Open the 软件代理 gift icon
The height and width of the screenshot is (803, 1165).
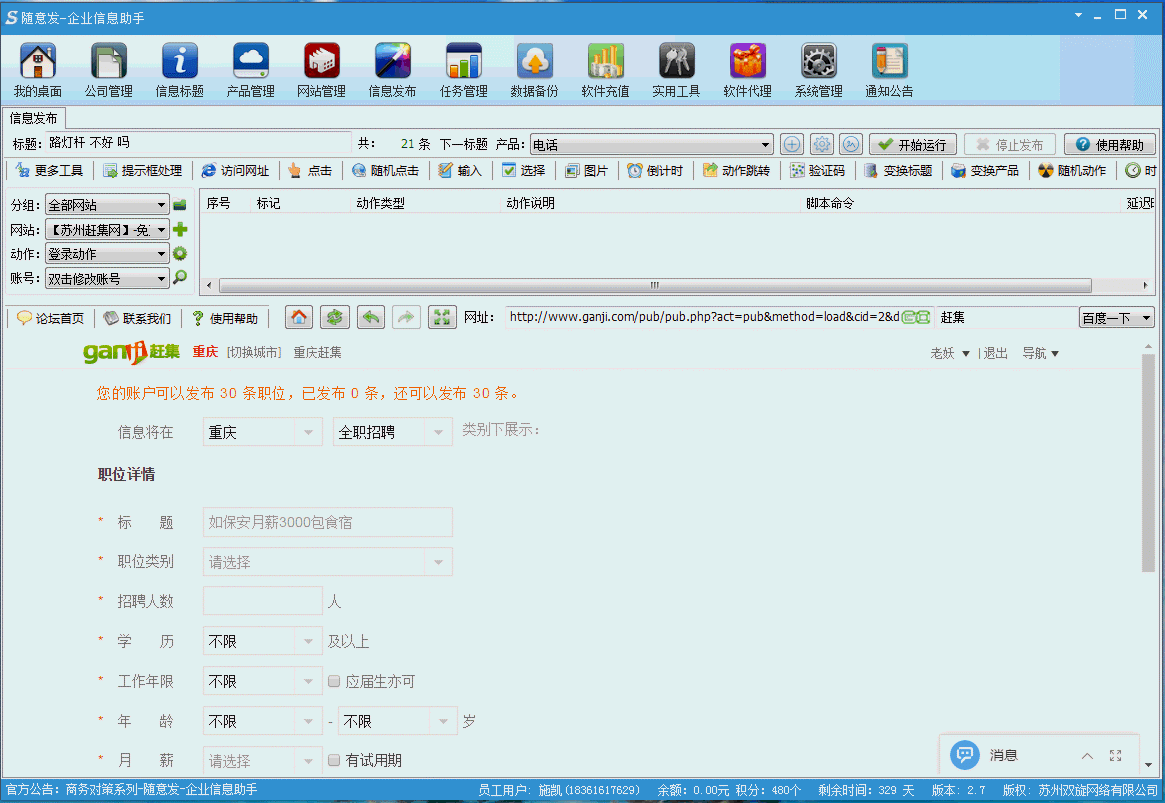pyautogui.click(x=747, y=70)
